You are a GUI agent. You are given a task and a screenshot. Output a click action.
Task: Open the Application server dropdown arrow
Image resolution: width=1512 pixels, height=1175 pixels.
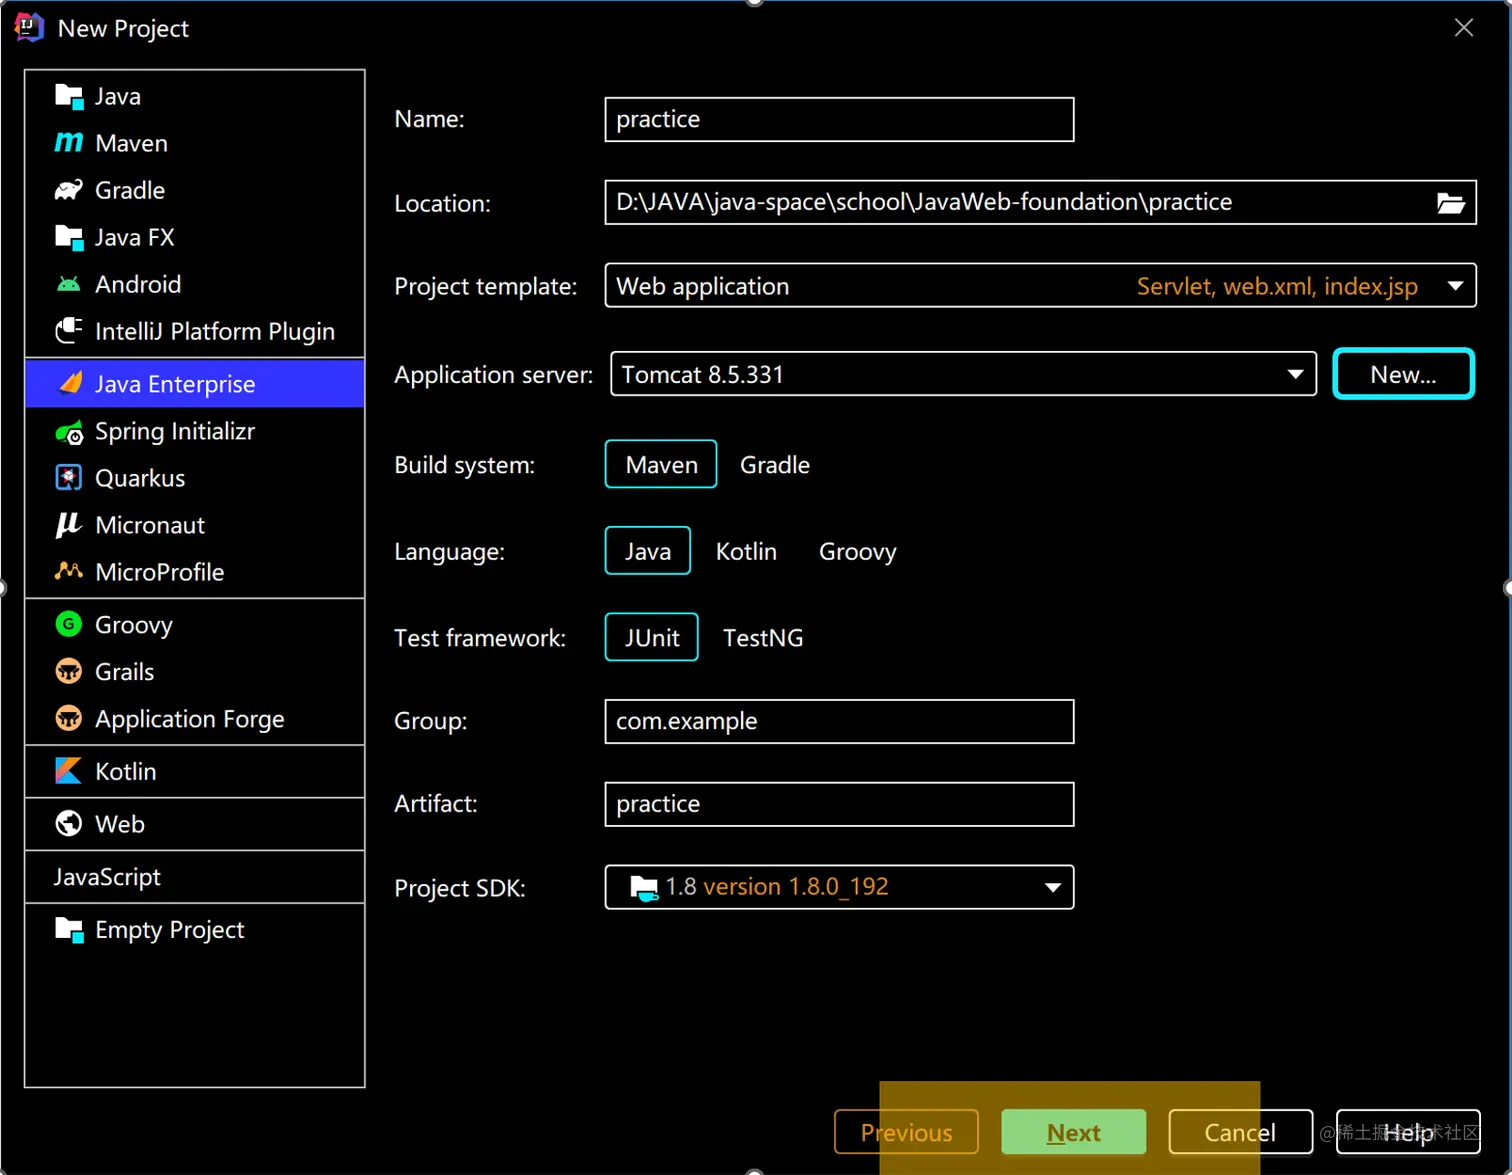point(1295,374)
